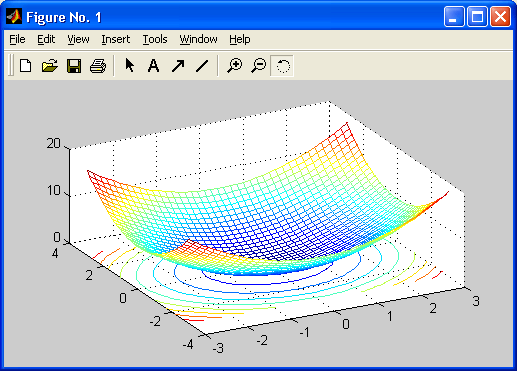
Task: Close the Figure No. 1 window
Action: pos(500,16)
